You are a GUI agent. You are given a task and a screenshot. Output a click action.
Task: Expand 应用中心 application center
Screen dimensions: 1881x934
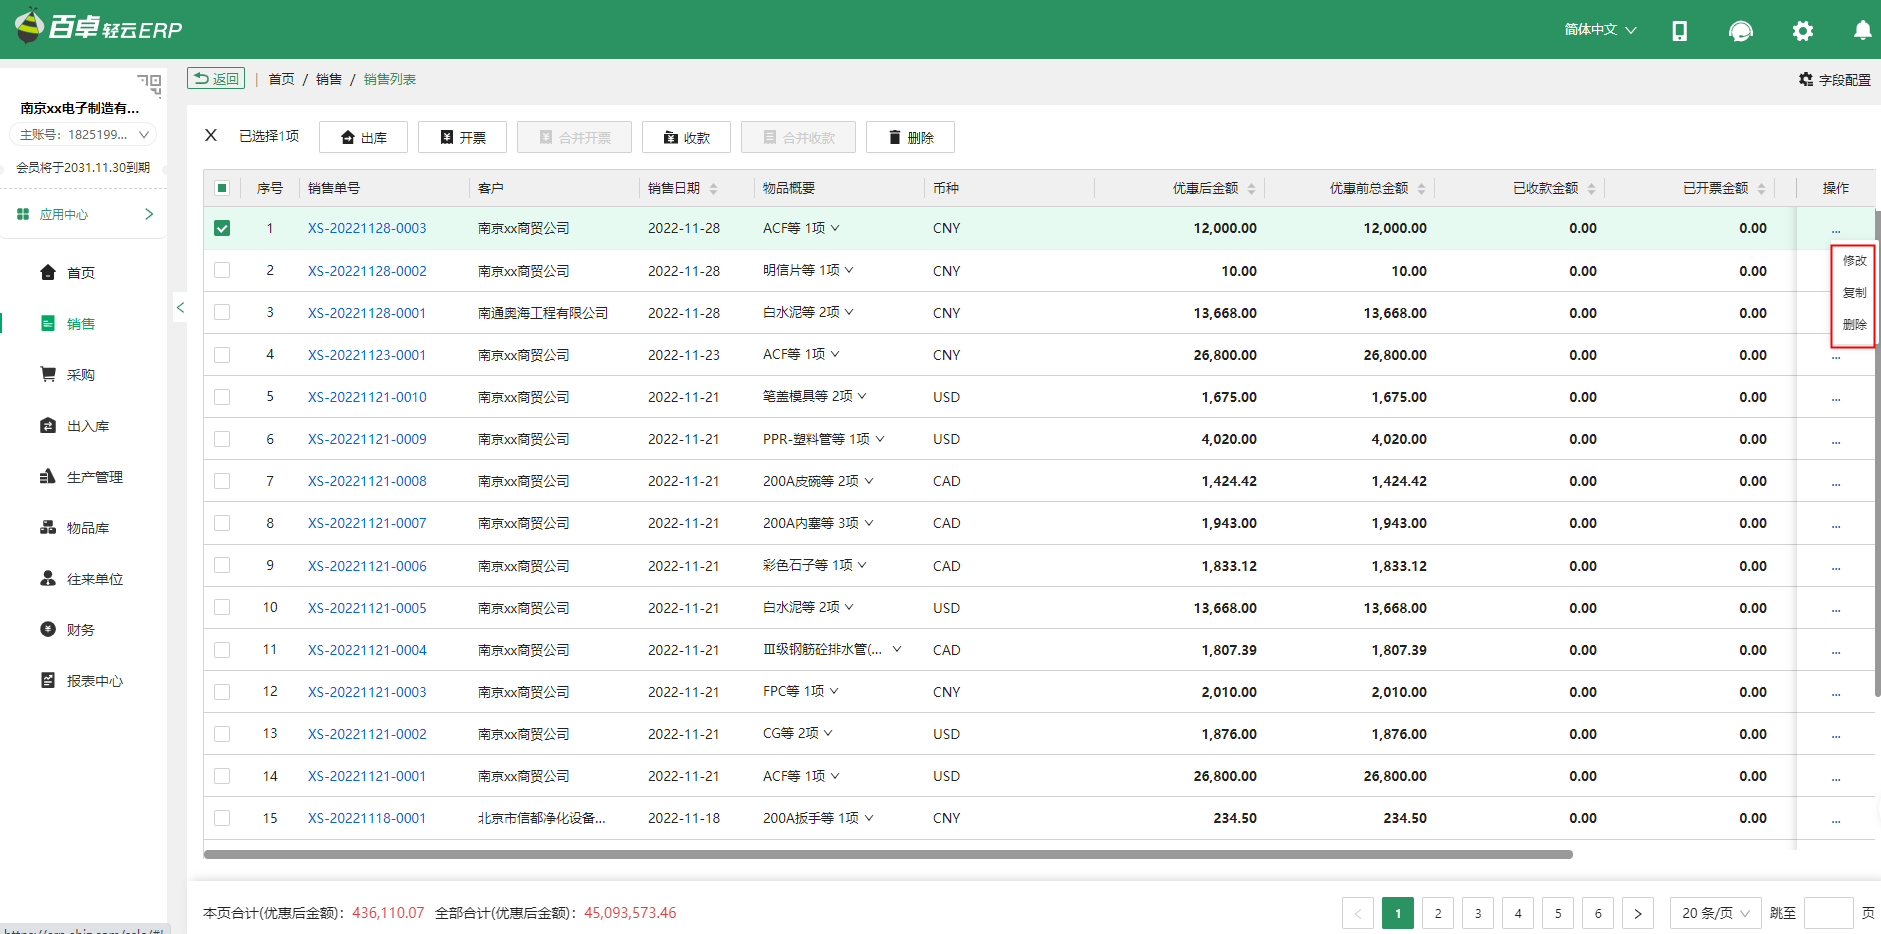point(85,214)
